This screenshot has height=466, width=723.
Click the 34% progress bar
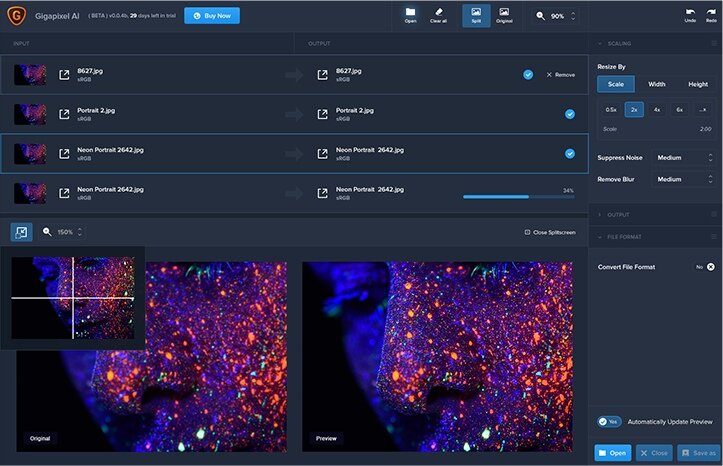point(519,197)
